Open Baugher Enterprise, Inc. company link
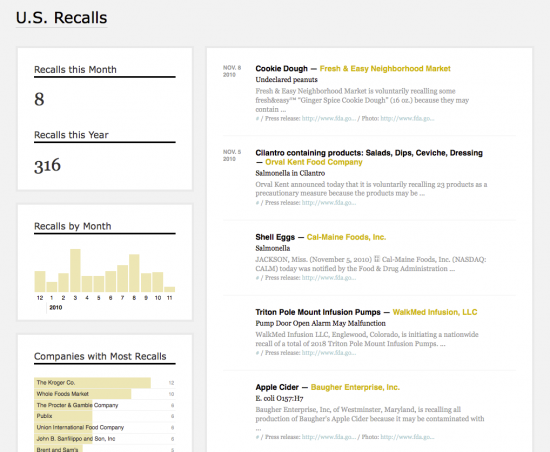Image resolution: width=550 pixels, height=452 pixels. (x=355, y=387)
